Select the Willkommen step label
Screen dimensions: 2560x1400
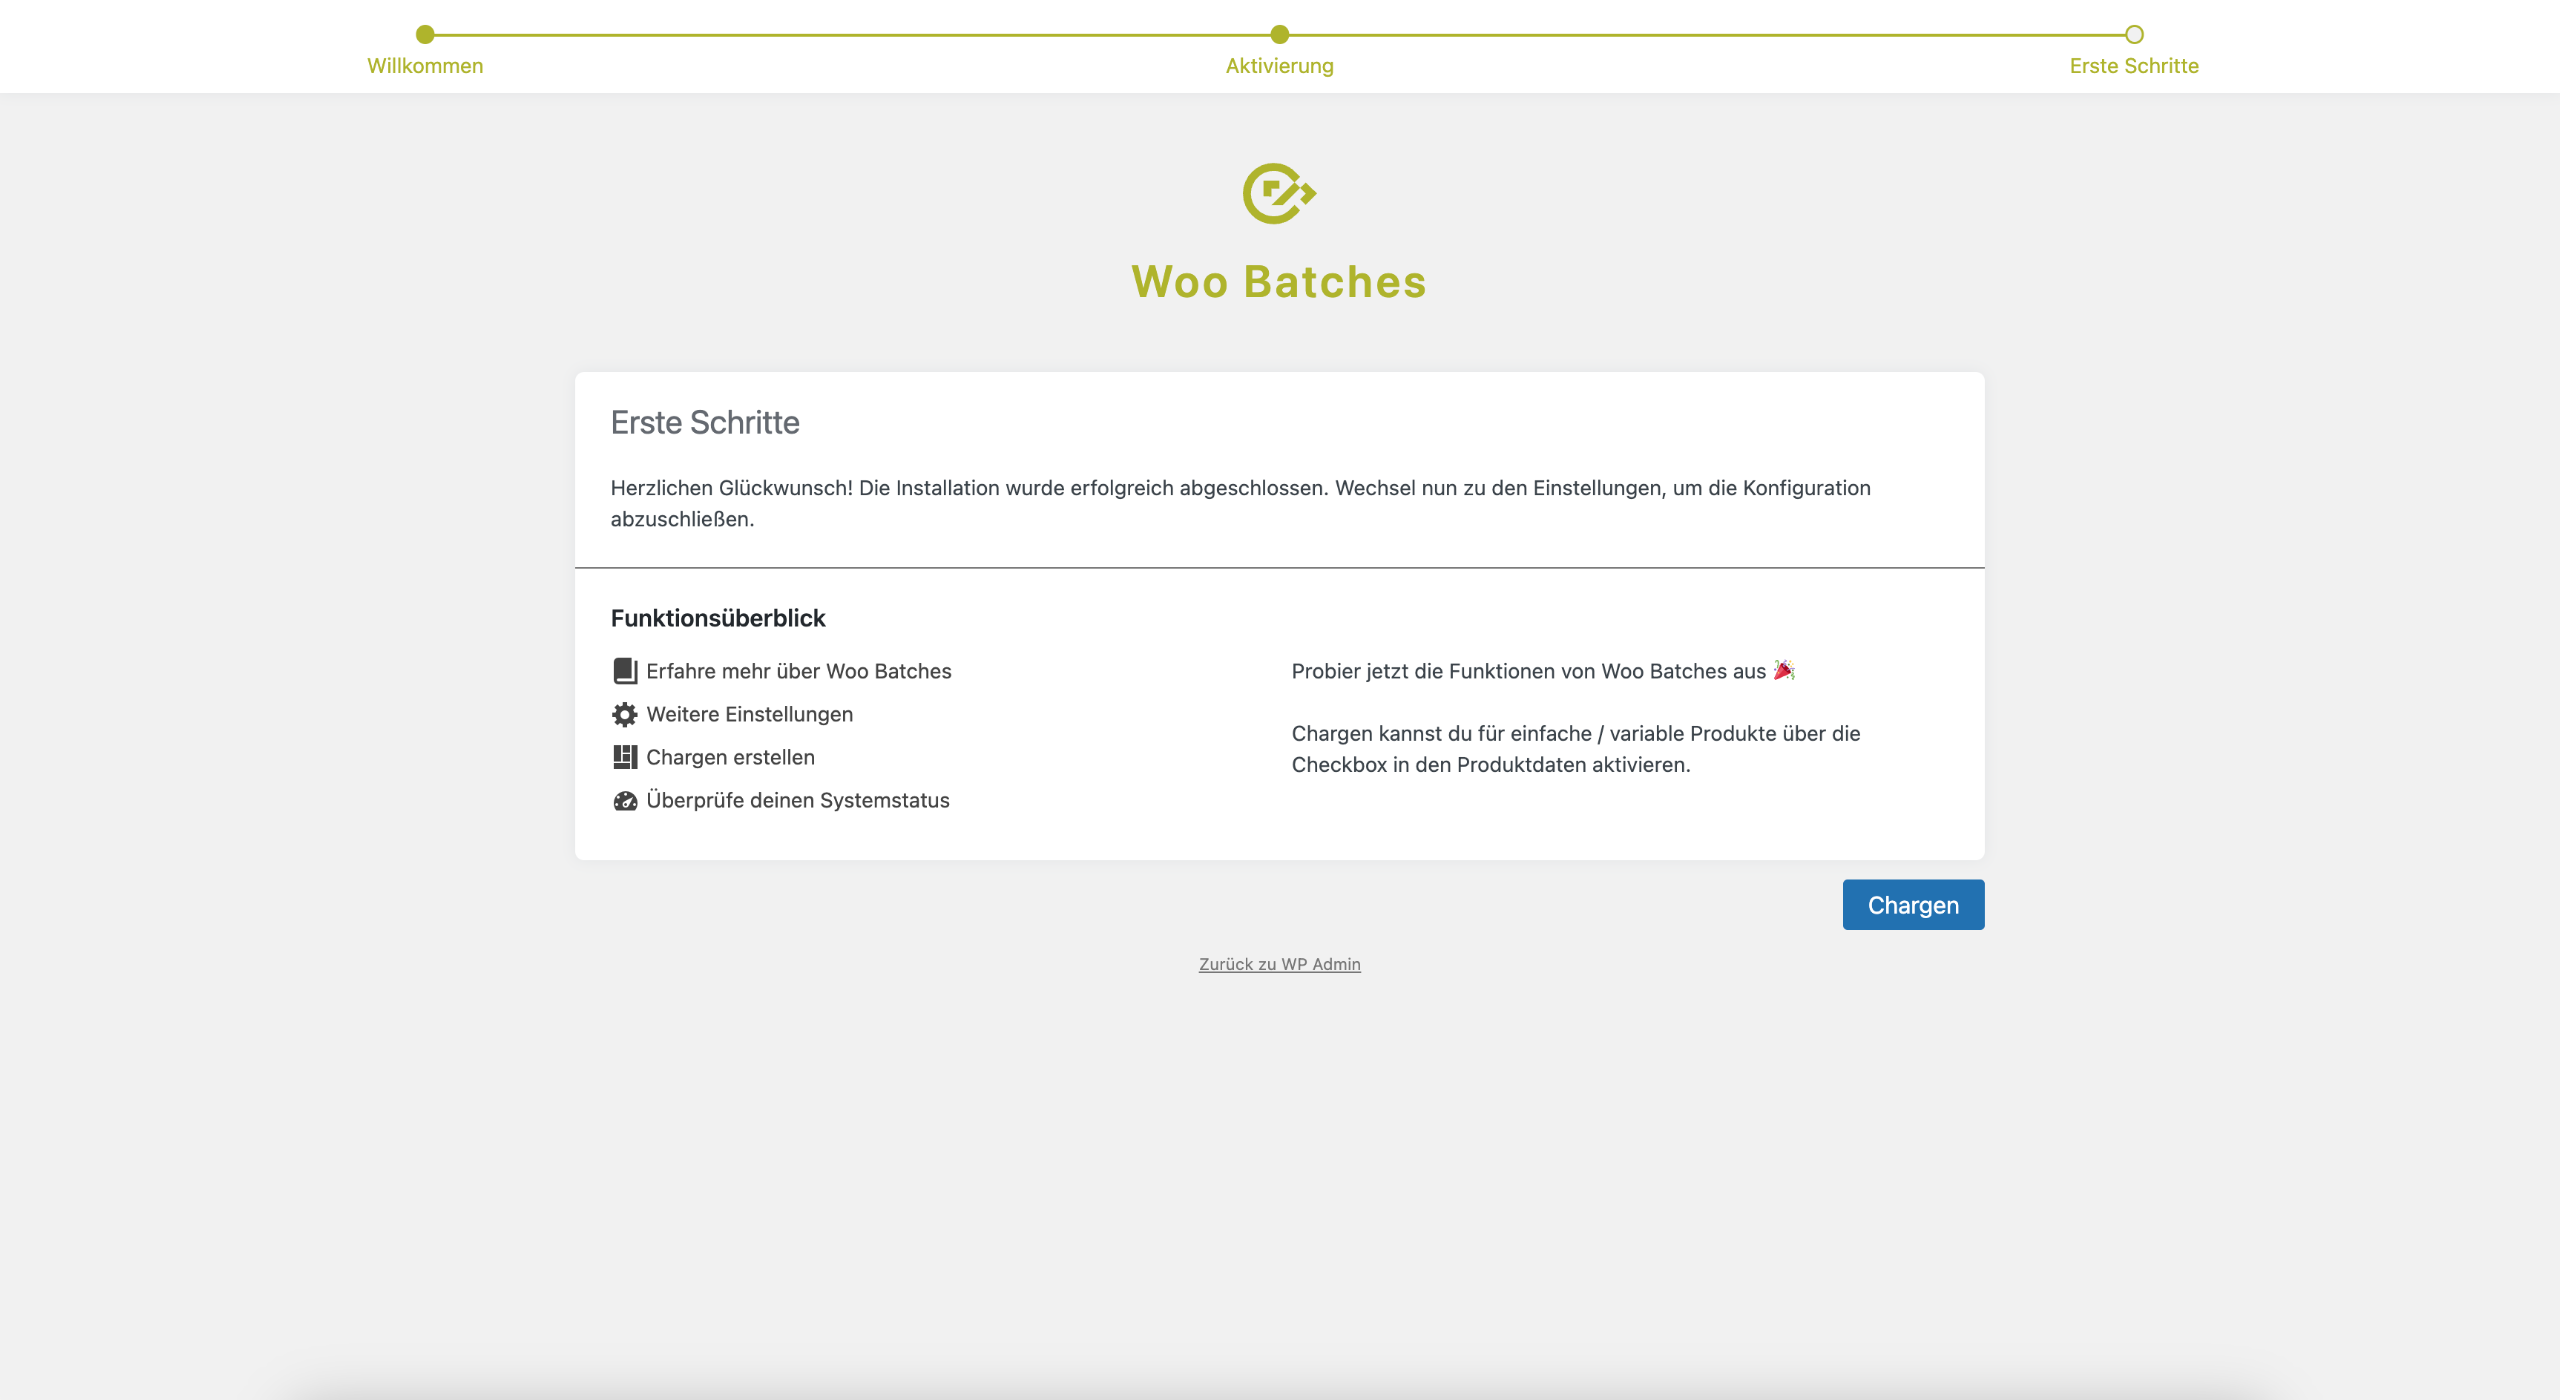425,66
